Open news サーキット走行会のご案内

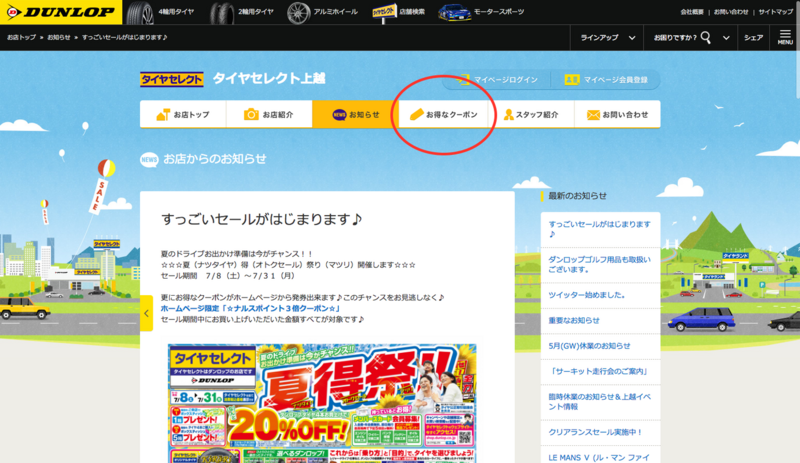point(600,372)
